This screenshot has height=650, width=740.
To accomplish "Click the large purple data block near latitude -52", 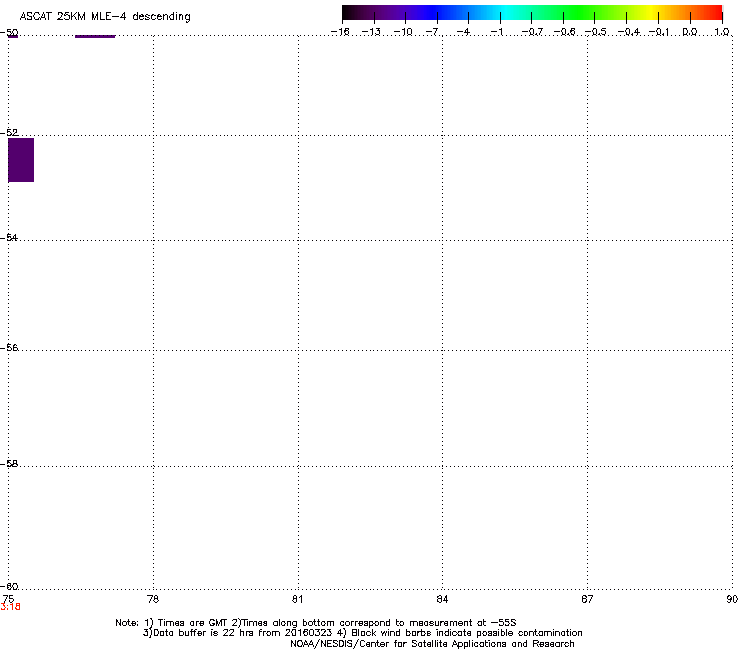I will coord(21,160).
